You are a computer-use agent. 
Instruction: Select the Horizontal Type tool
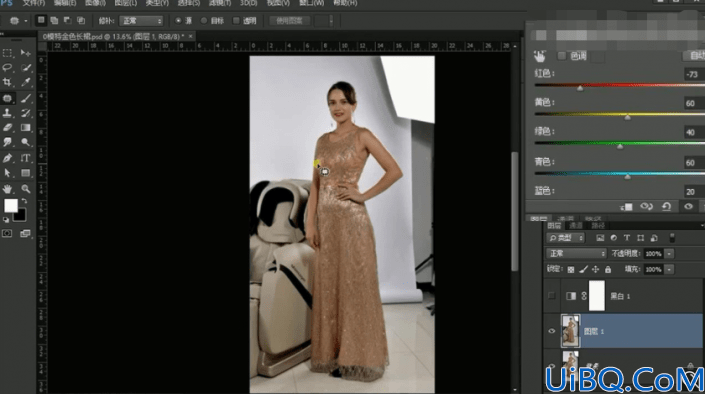pos(26,158)
